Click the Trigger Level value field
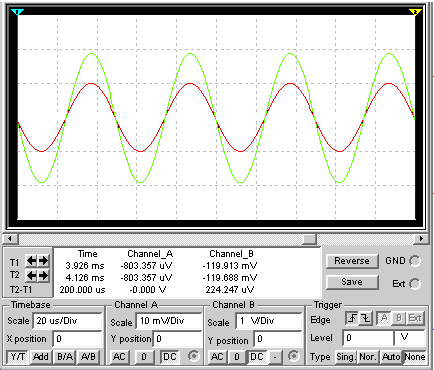 pos(368,338)
